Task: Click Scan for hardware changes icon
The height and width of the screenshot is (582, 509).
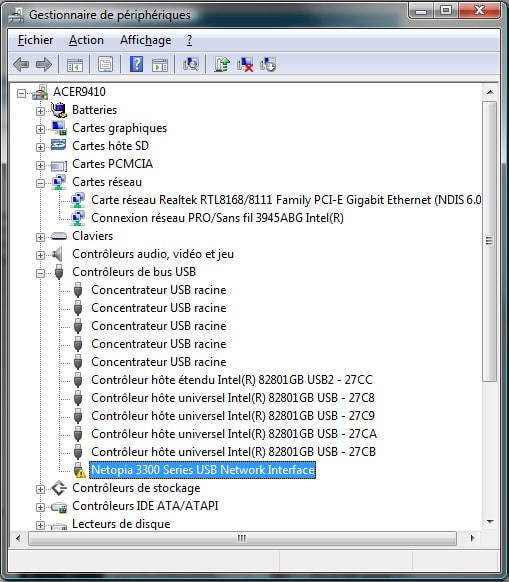Action: (191, 64)
